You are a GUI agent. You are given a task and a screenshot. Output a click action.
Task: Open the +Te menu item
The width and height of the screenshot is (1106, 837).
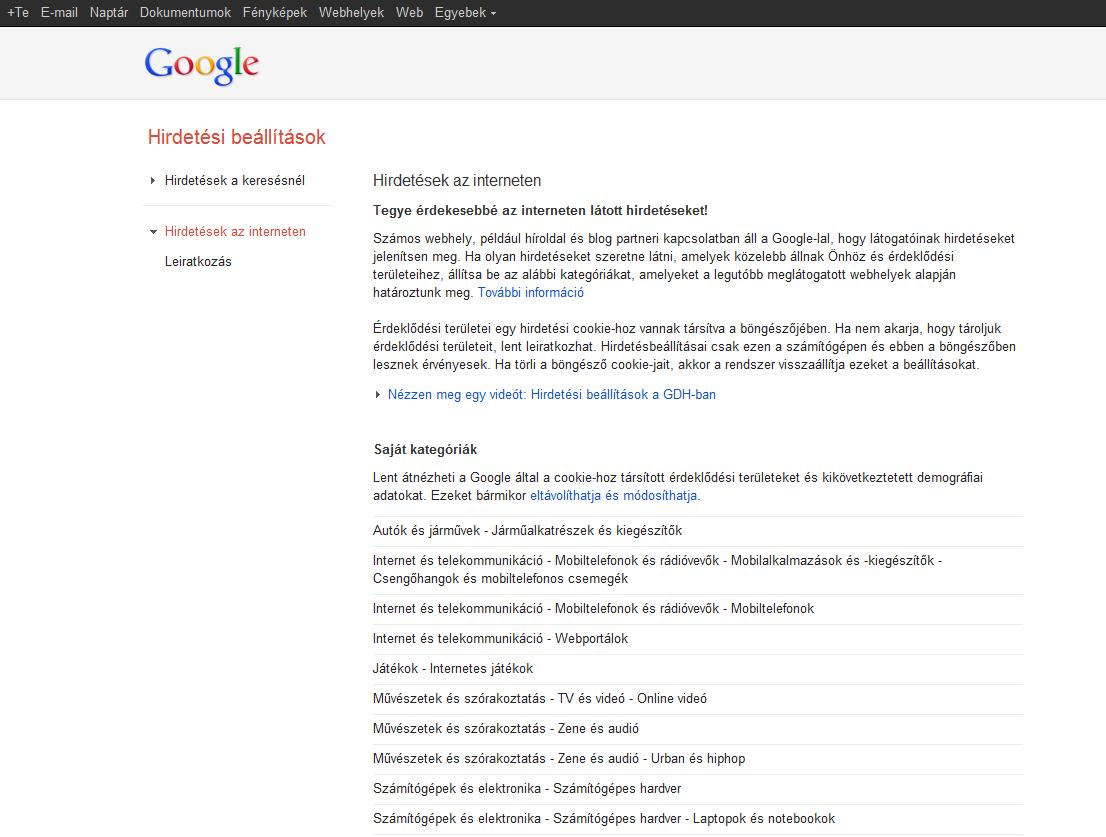[x=18, y=13]
